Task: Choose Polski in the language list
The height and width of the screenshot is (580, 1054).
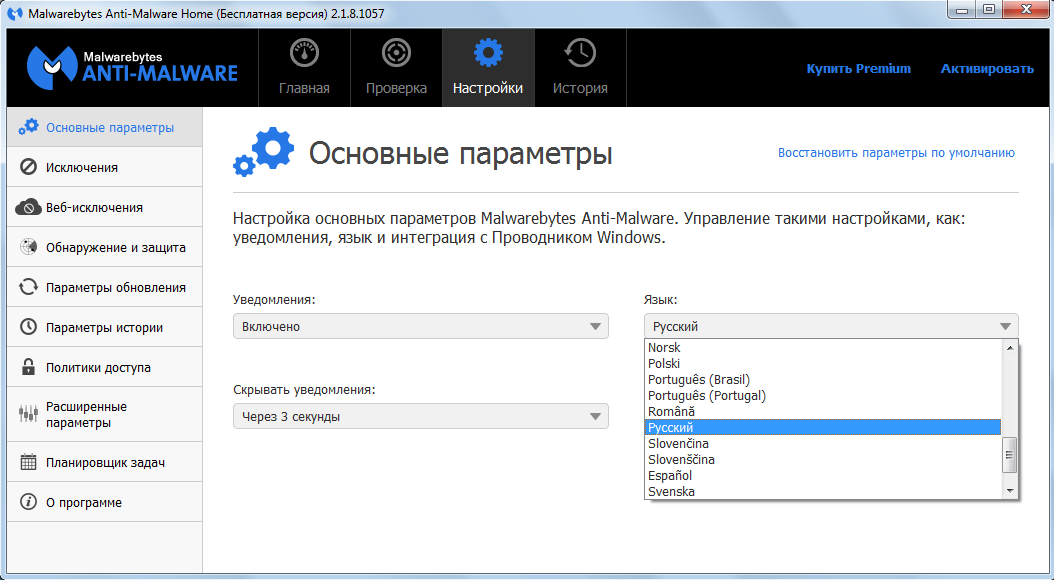Action: tap(822, 364)
